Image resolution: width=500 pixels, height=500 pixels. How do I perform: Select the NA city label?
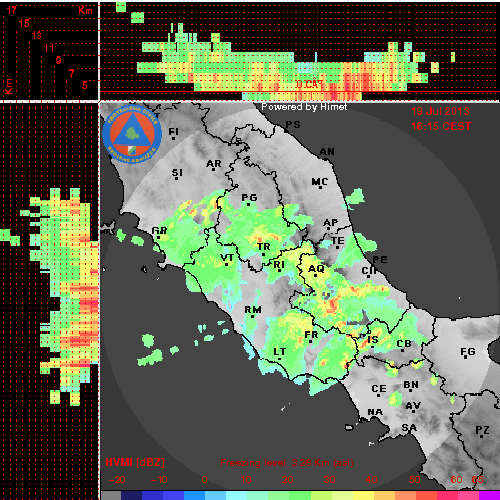(x=375, y=413)
